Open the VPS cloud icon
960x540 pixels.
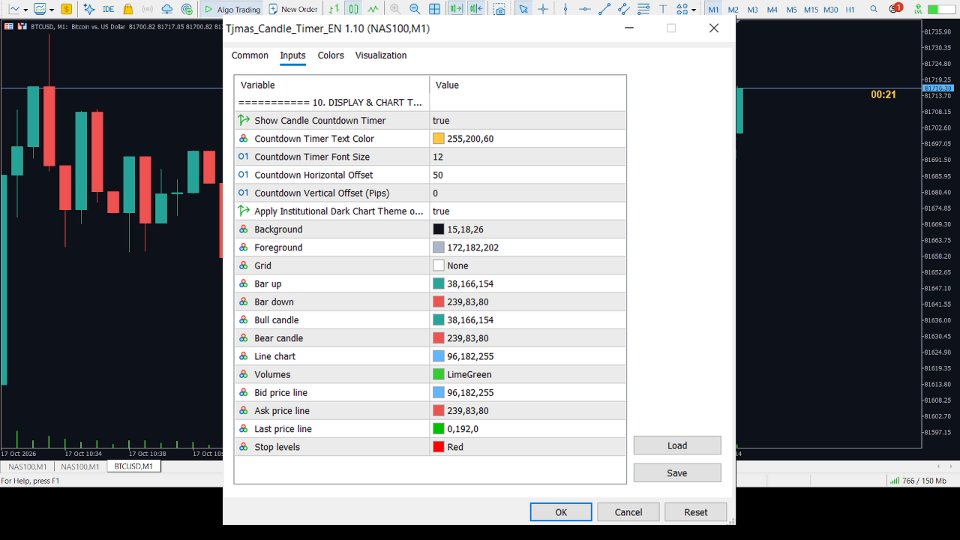[x=167, y=9]
